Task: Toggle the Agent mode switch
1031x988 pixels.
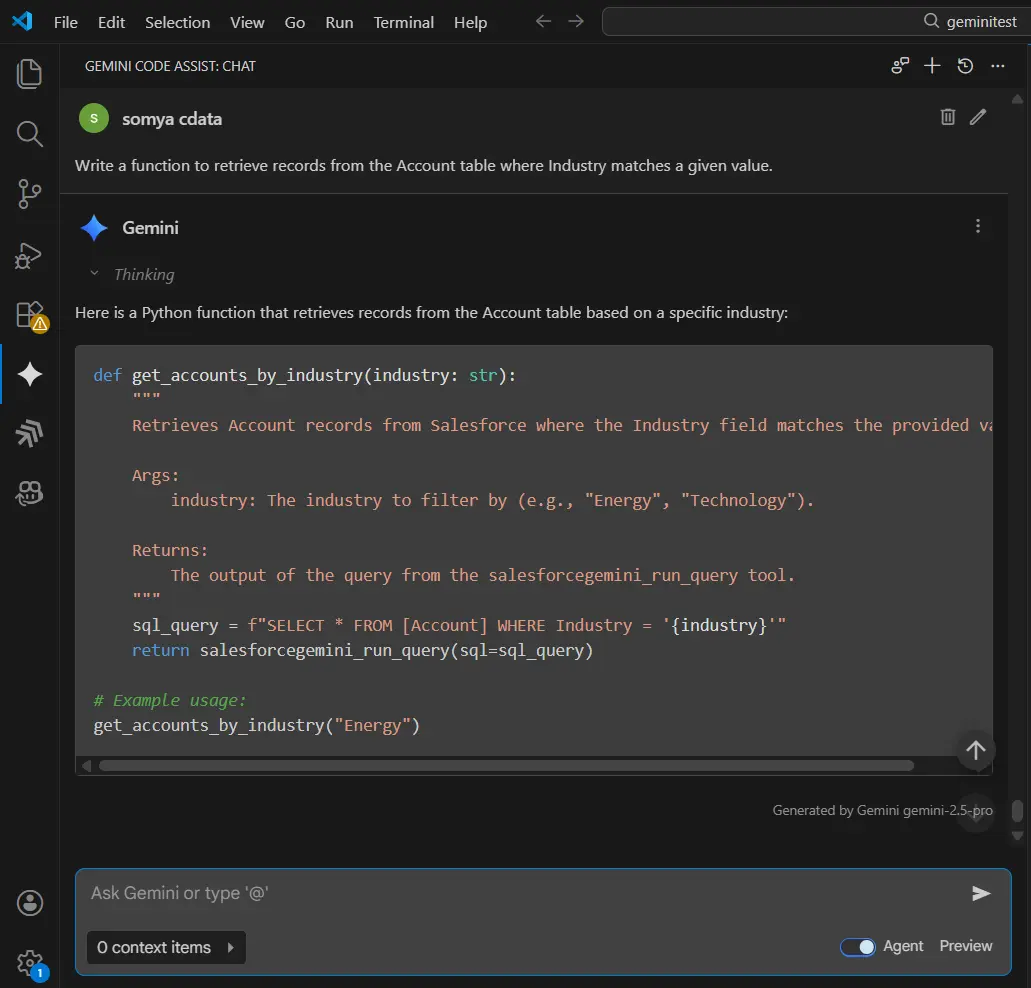Action: point(858,946)
